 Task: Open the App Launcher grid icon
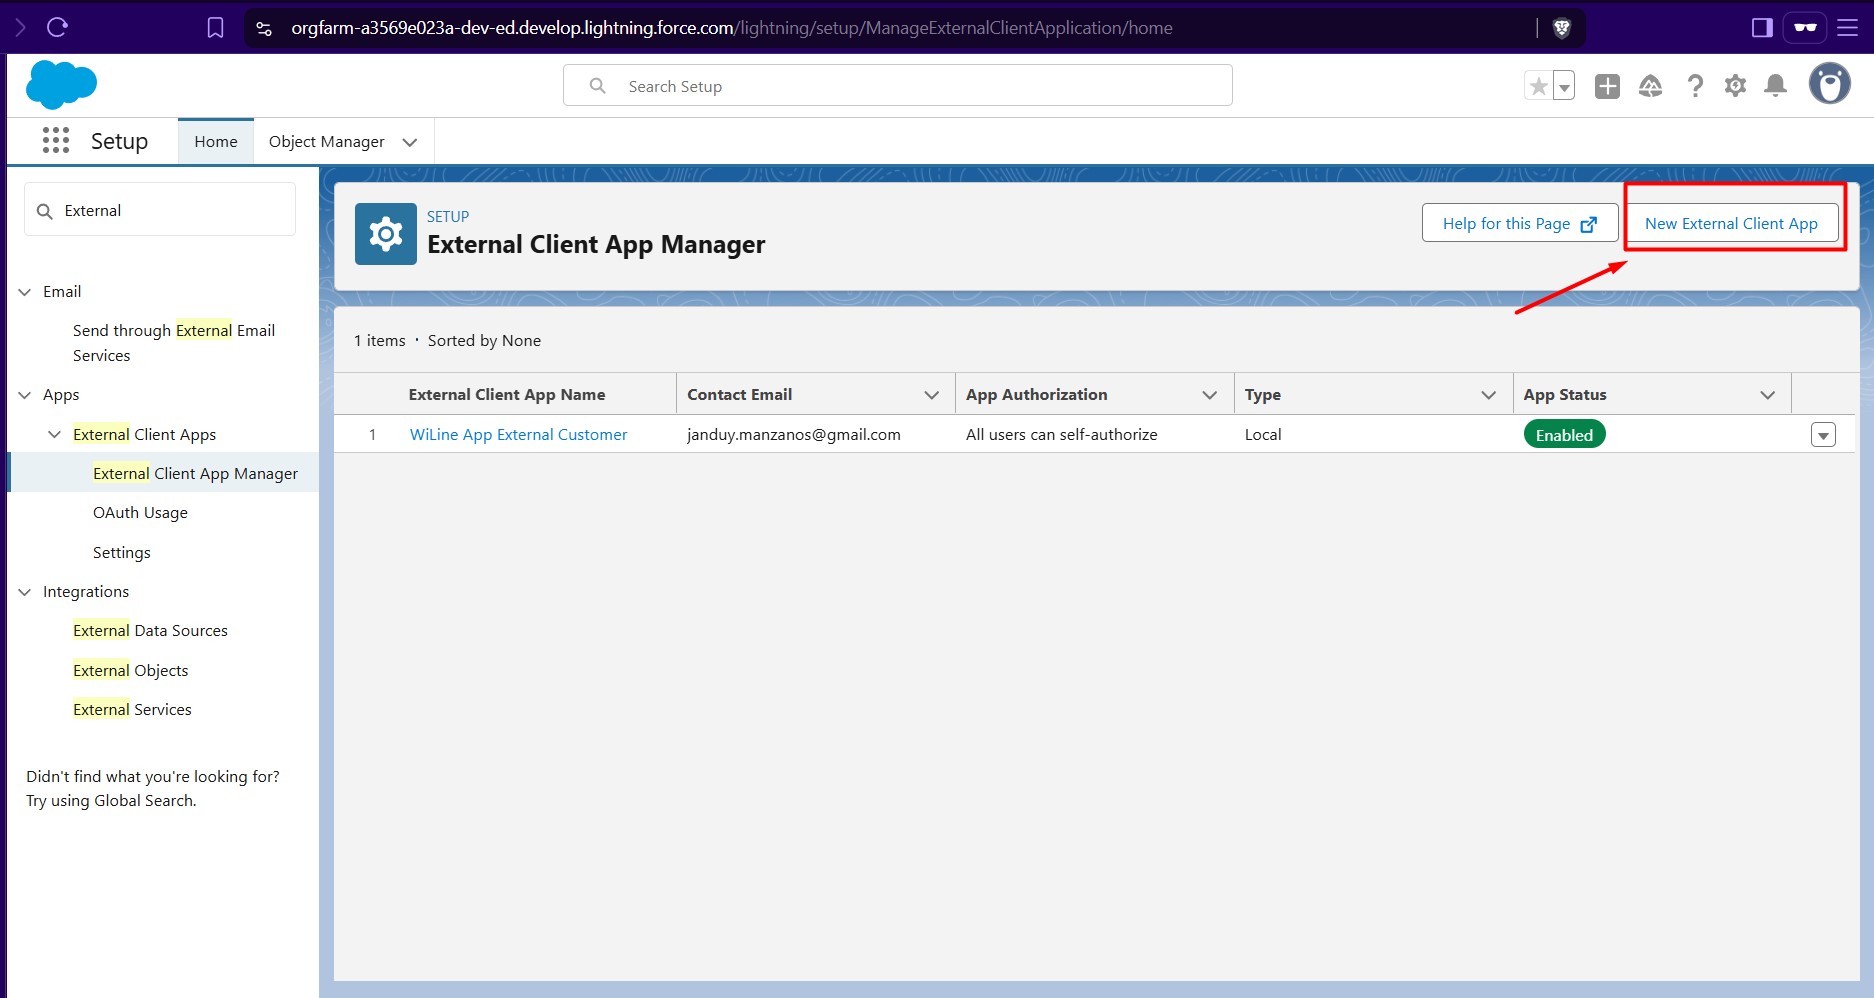click(x=56, y=141)
